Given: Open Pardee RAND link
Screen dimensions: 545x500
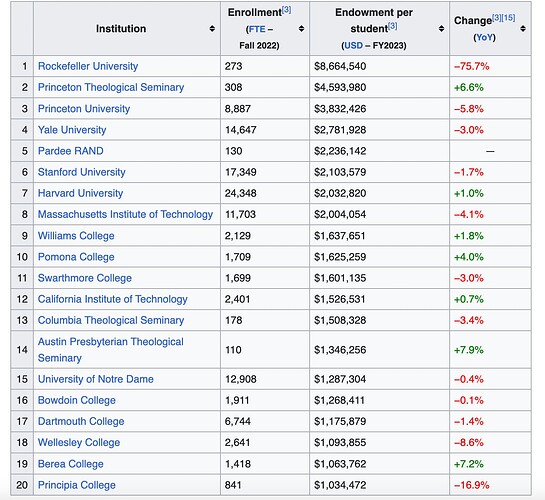Looking at the screenshot, I should pyautogui.click(x=71, y=151).
